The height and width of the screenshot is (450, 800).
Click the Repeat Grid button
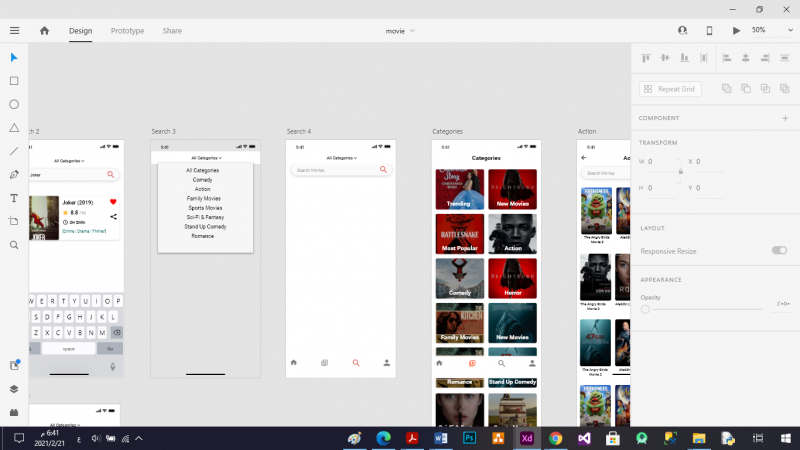pyautogui.click(x=670, y=89)
